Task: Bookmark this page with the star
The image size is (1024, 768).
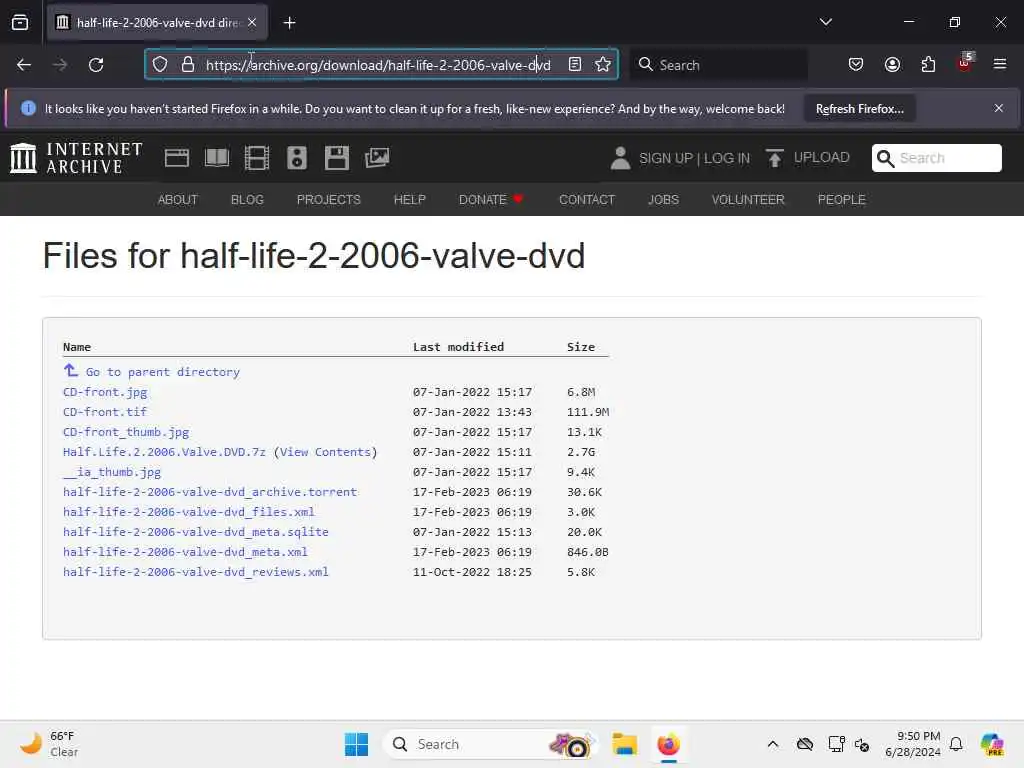Action: tap(603, 65)
